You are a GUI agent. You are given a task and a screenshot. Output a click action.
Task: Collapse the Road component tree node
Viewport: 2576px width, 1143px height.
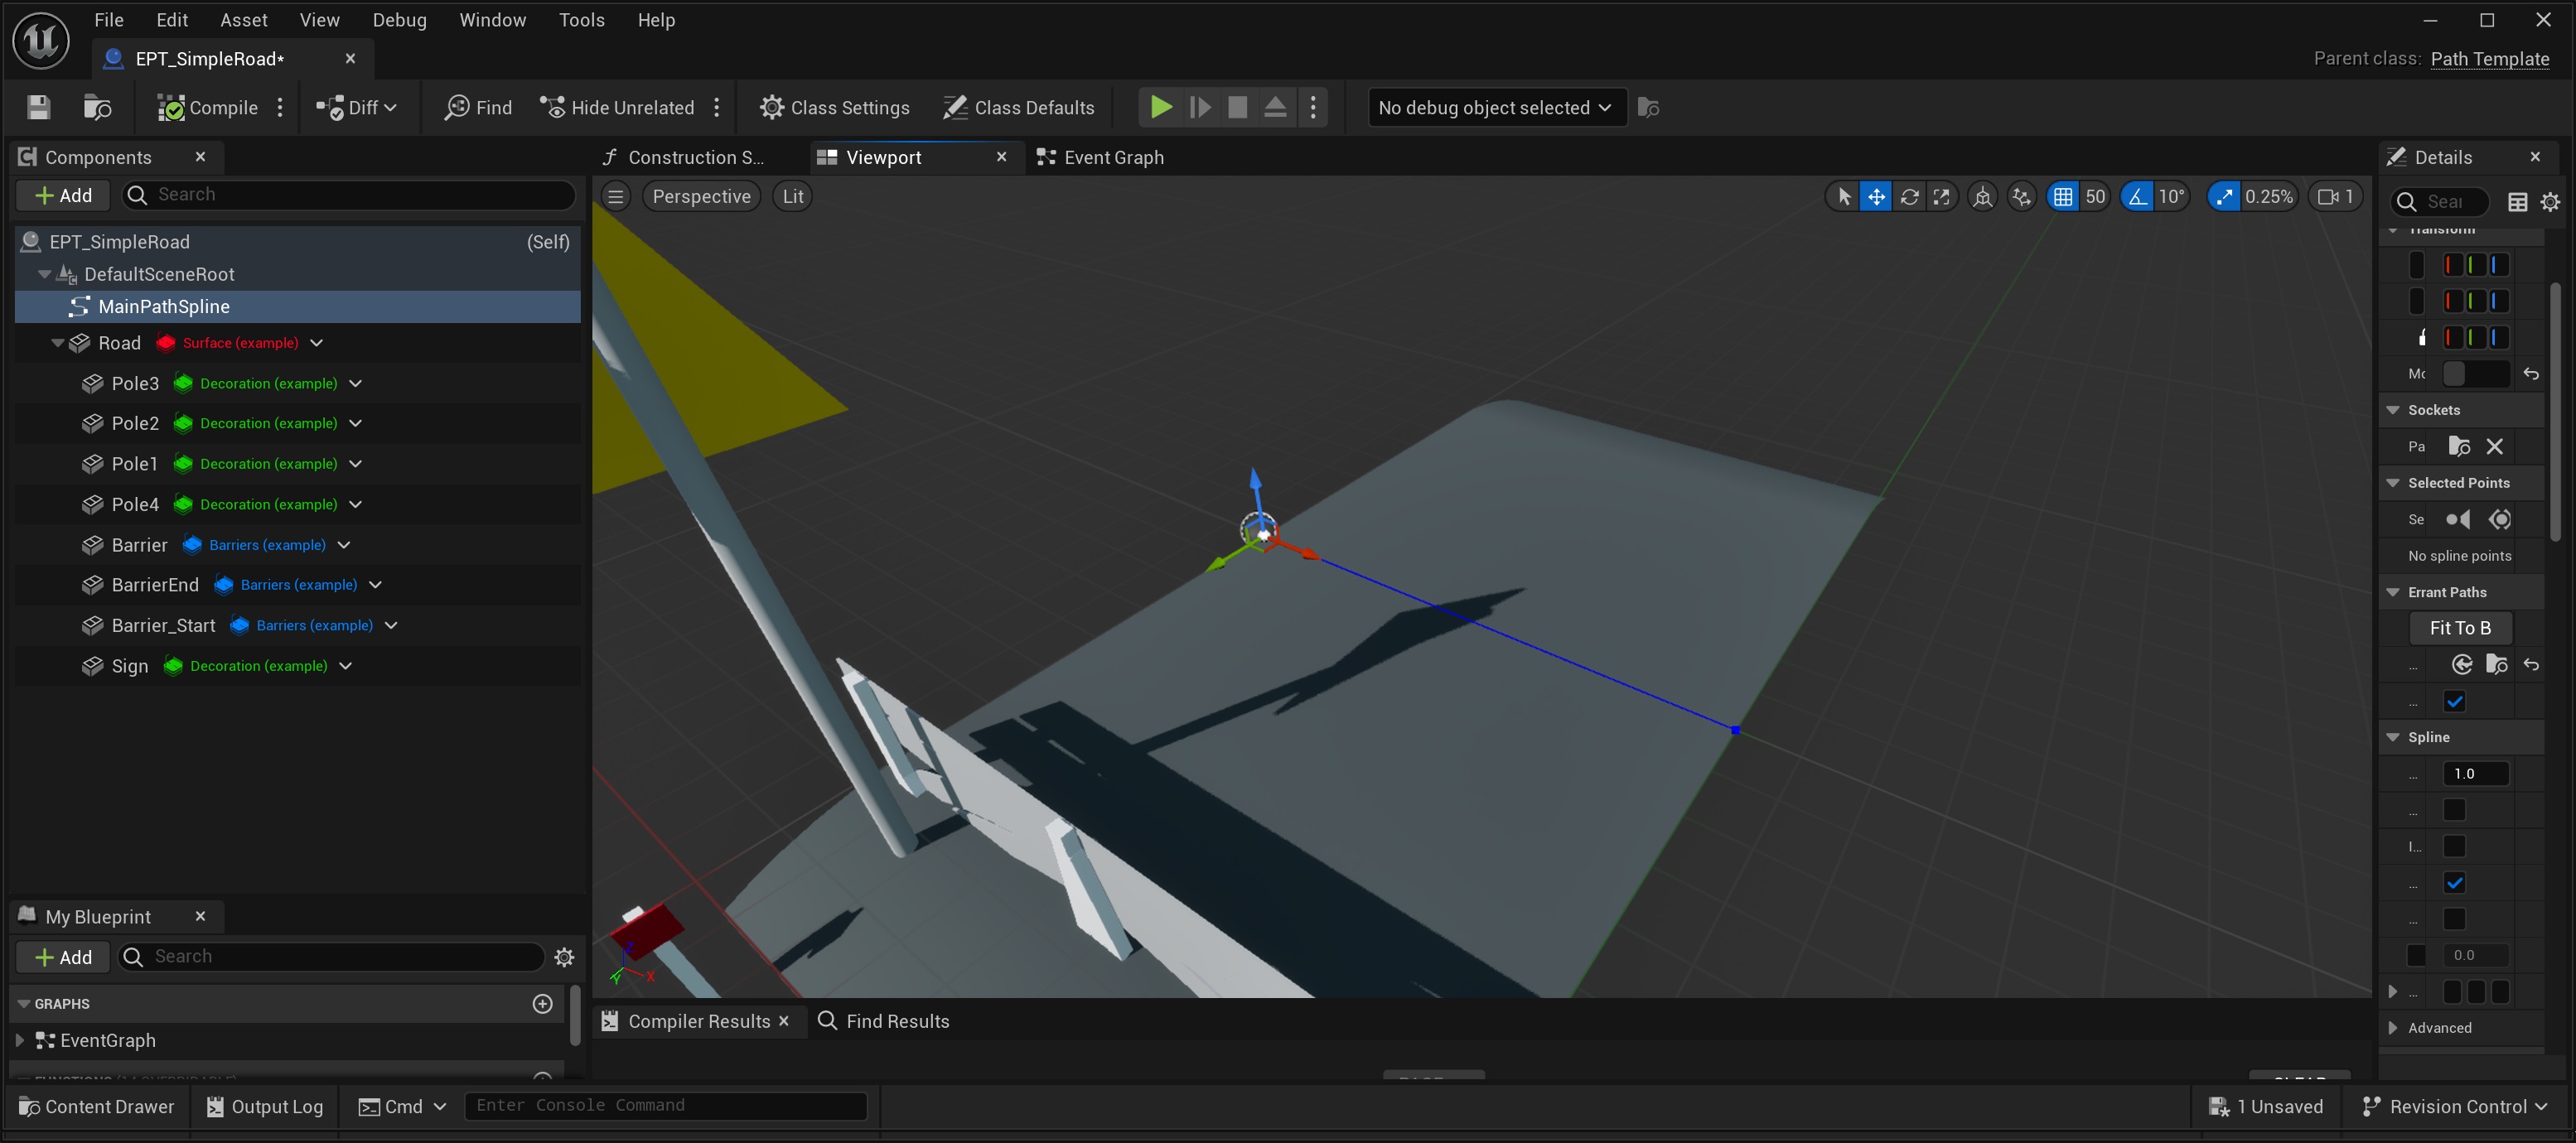(58, 343)
